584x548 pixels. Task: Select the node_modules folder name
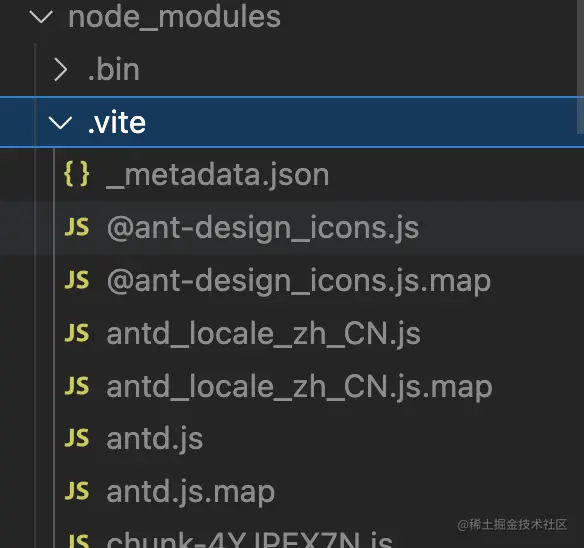pyautogui.click(x=174, y=17)
